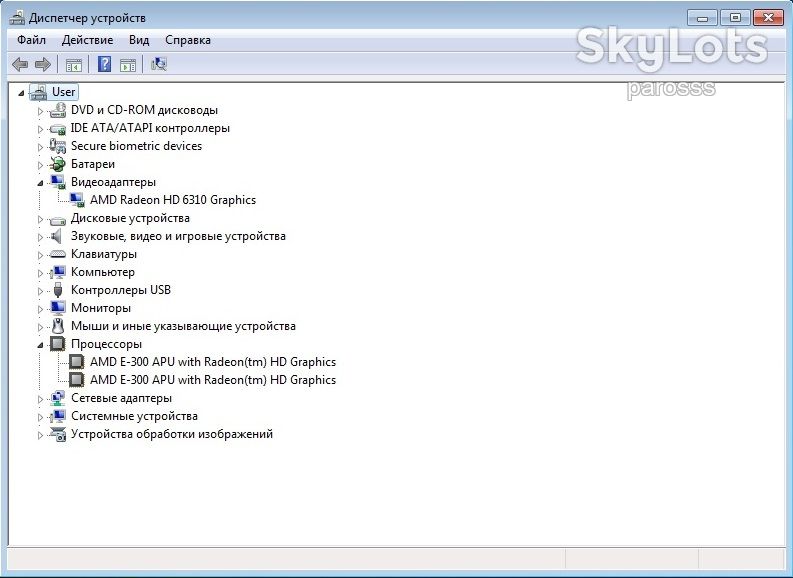The width and height of the screenshot is (793, 578).
Task: Click the Процессоры chip icon
Action: pyautogui.click(x=58, y=344)
